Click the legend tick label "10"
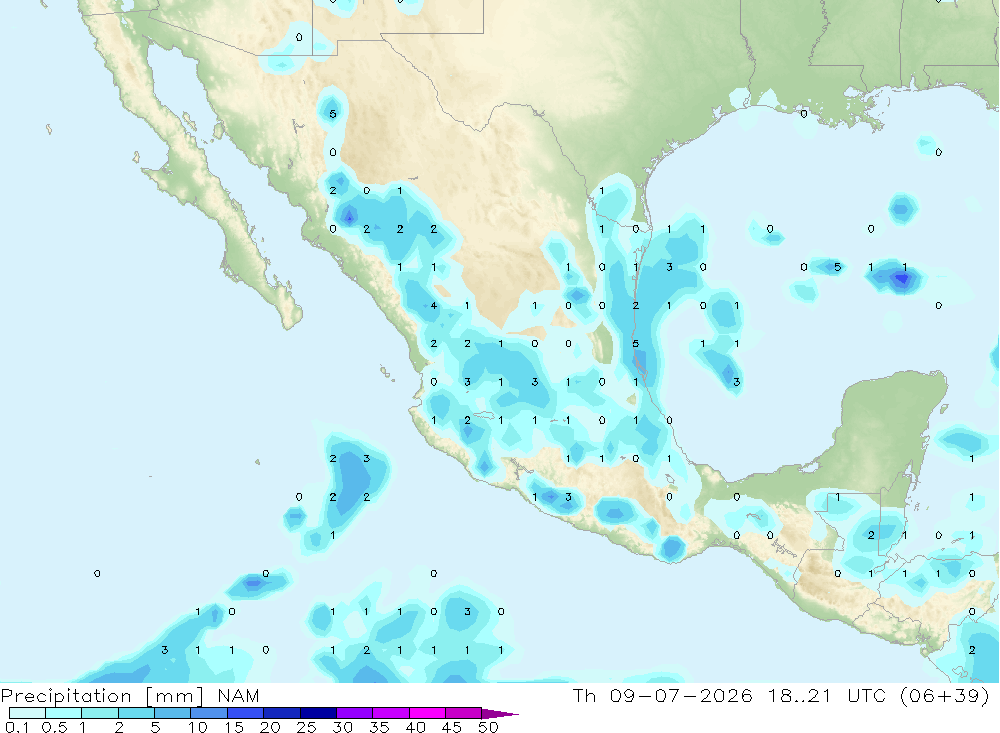 [198, 727]
